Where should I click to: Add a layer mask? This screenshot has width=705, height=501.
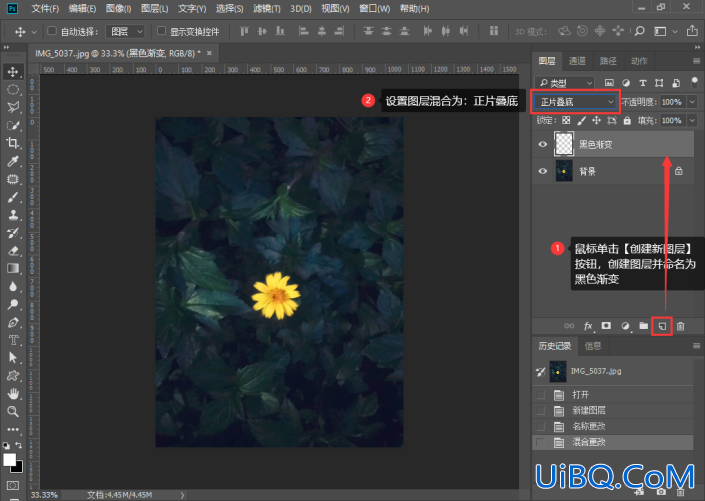pos(606,326)
